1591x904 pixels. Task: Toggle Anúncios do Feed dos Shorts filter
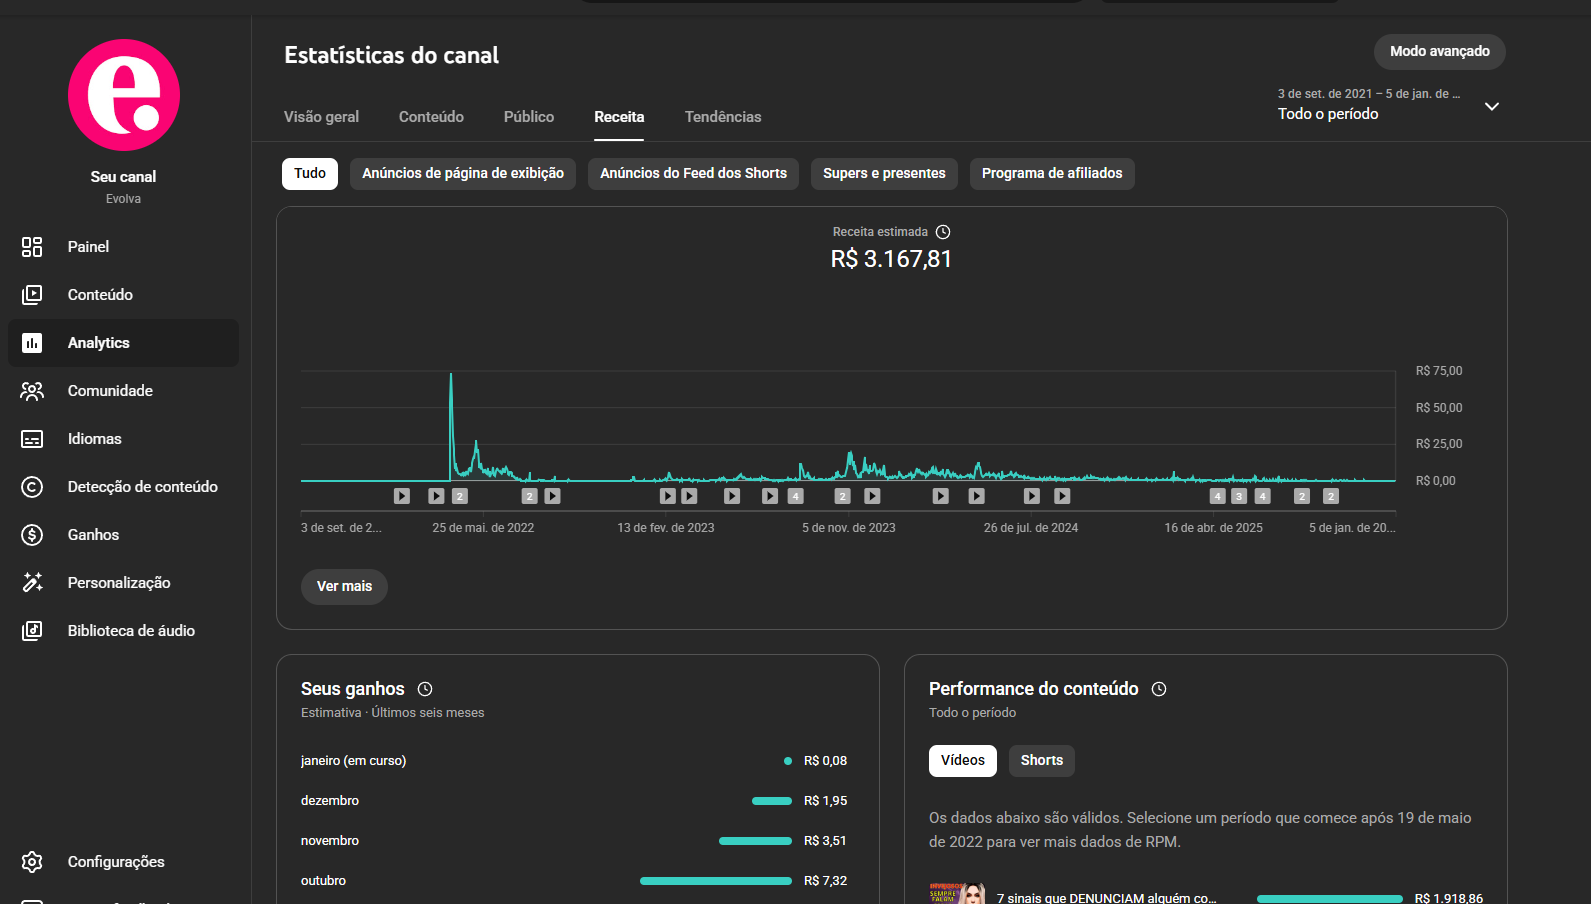point(693,174)
